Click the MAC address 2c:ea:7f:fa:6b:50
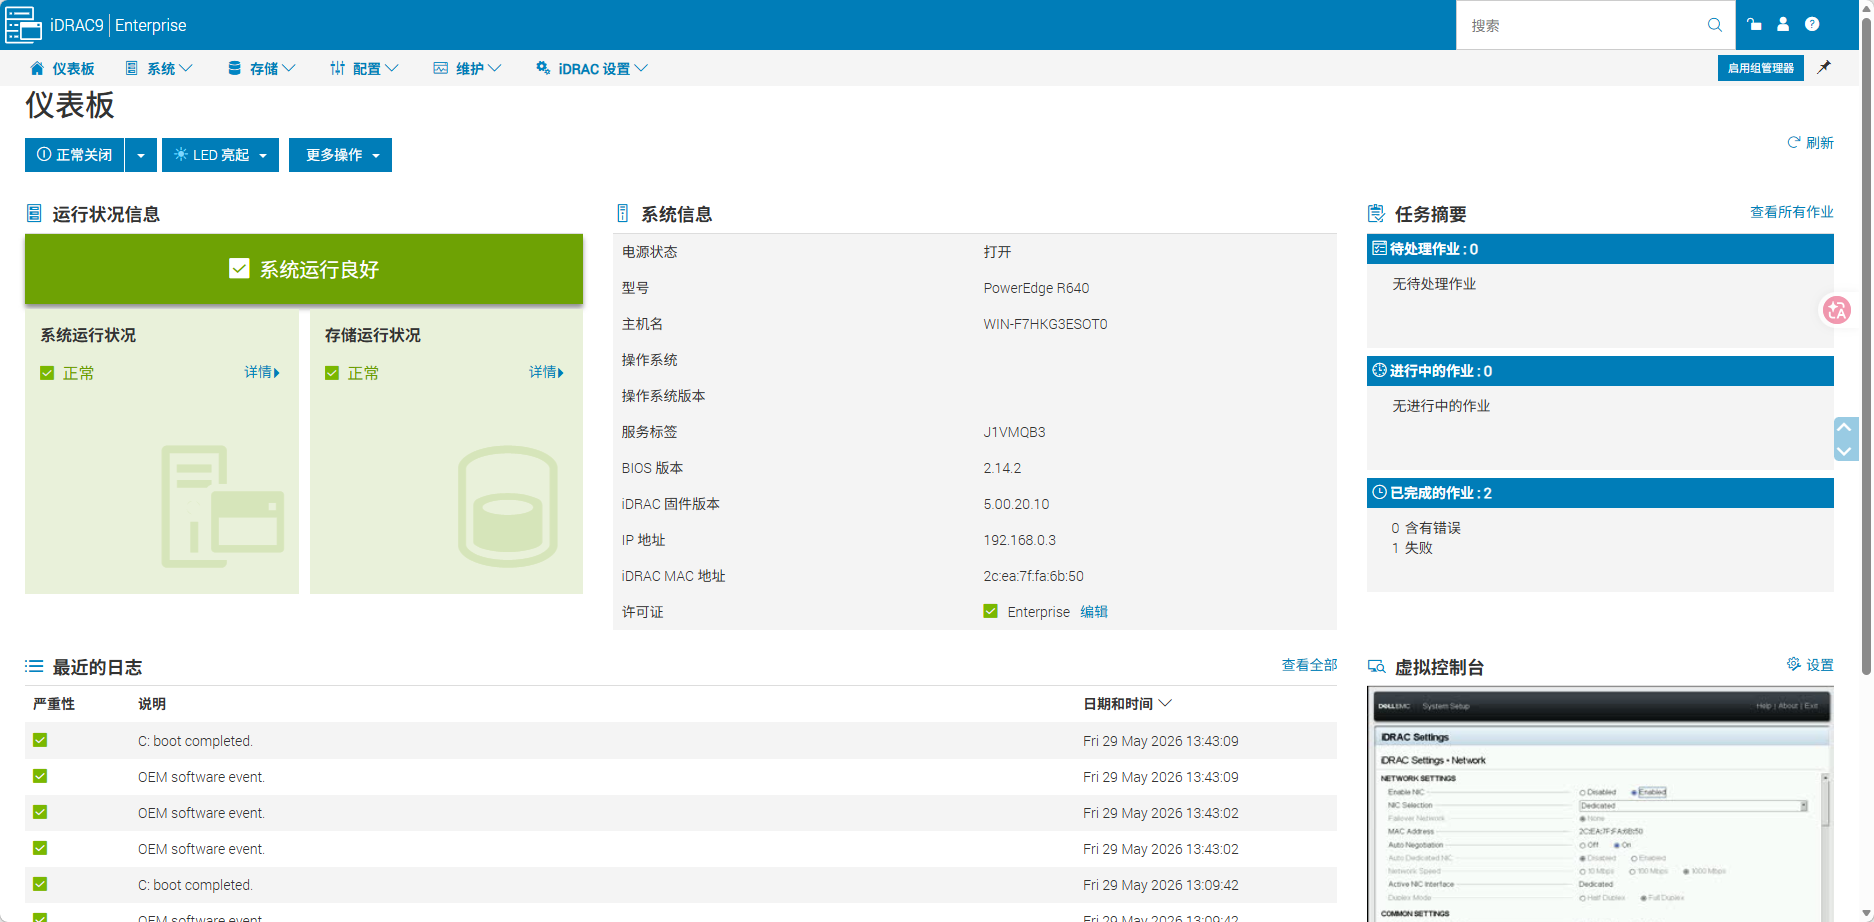This screenshot has width=1874, height=922. tap(1033, 576)
